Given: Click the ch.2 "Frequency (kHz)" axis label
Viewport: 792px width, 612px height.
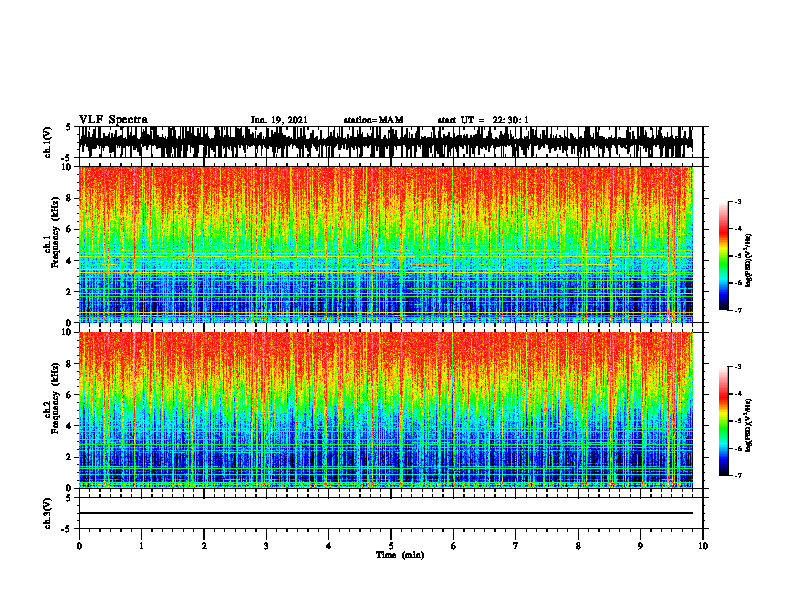Looking at the screenshot, I should pos(54,398).
